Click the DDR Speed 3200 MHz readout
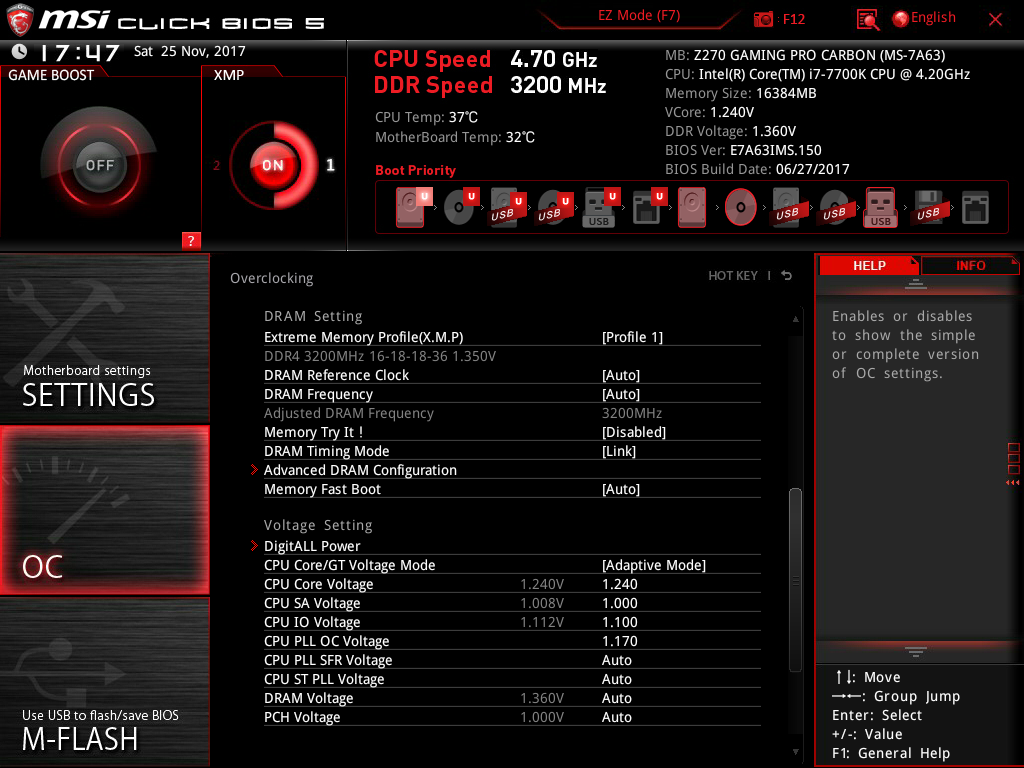This screenshot has width=1024, height=768. 490,85
